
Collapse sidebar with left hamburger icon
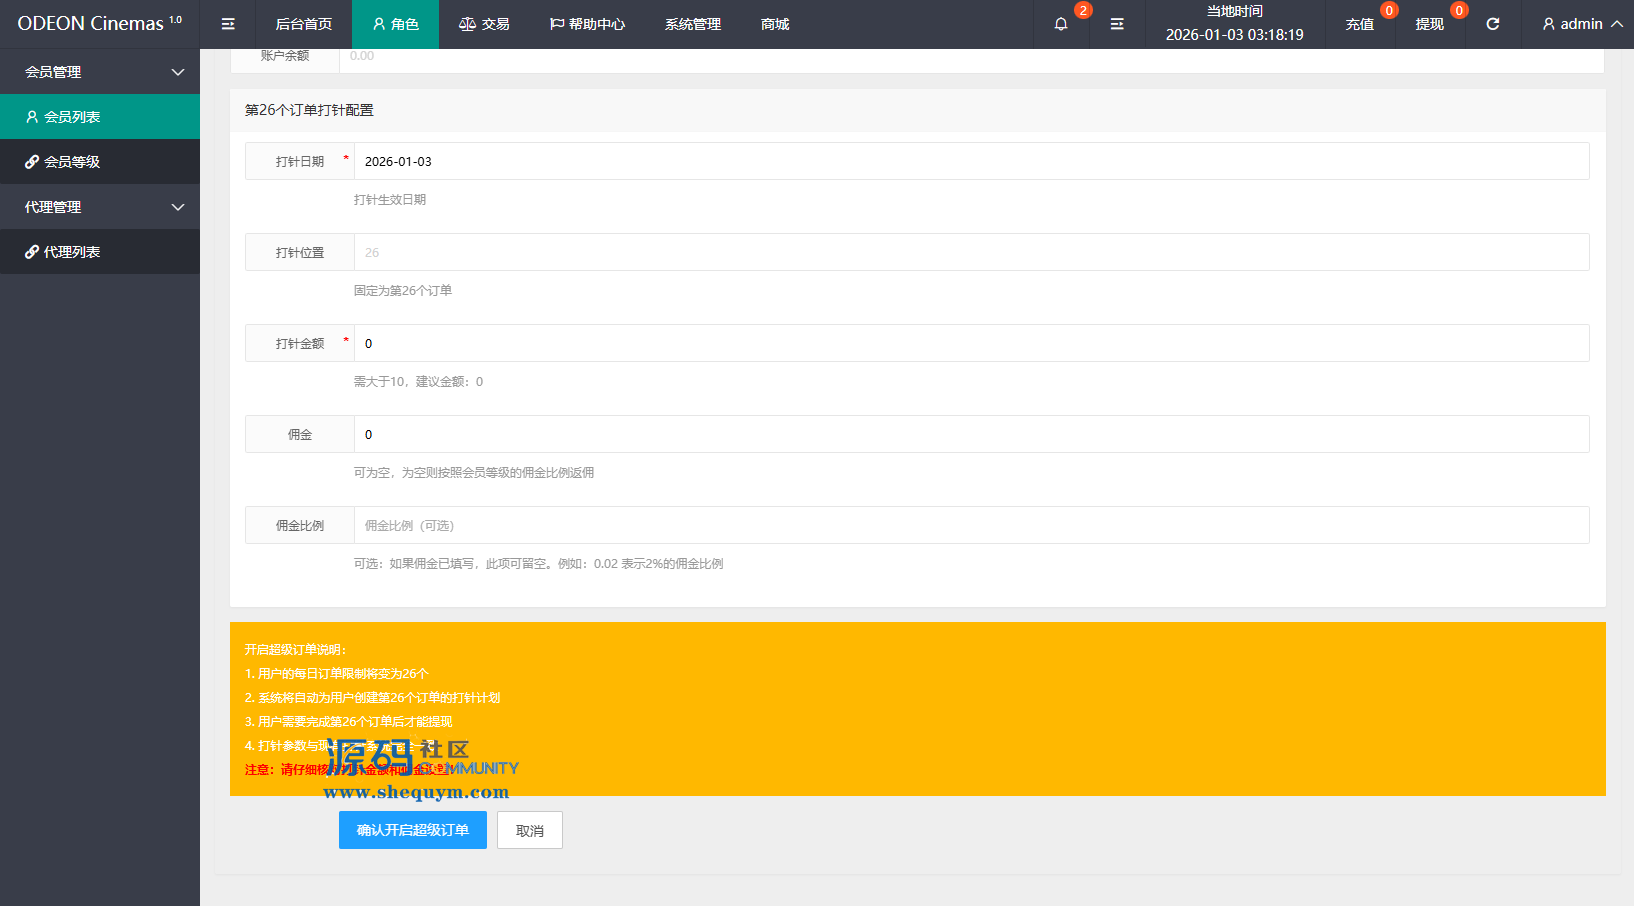[x=228, y=24]
